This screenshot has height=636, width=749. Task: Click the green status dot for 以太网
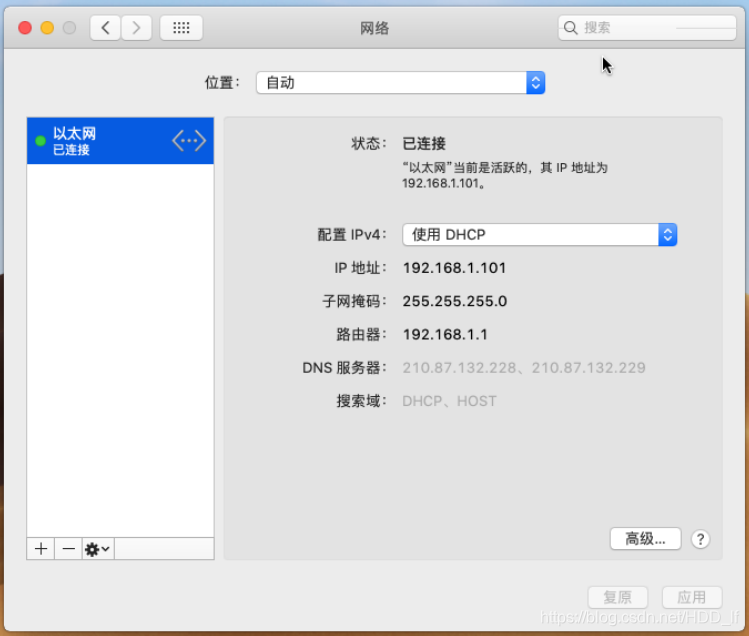pos(41,140)
